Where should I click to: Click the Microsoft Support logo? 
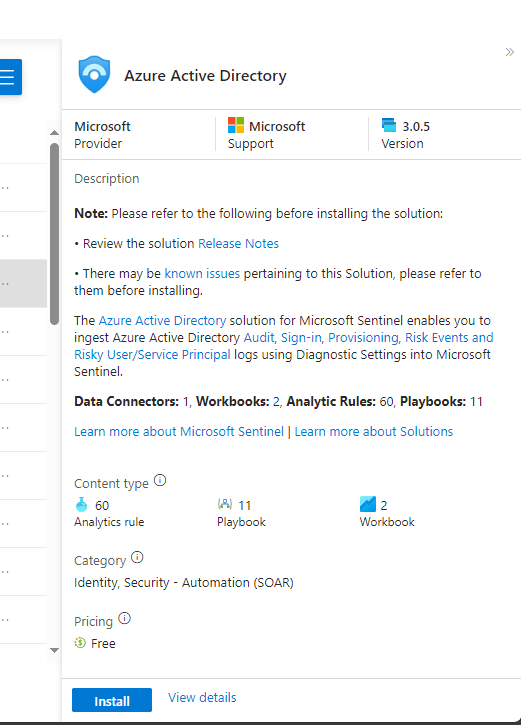point(236,125)
